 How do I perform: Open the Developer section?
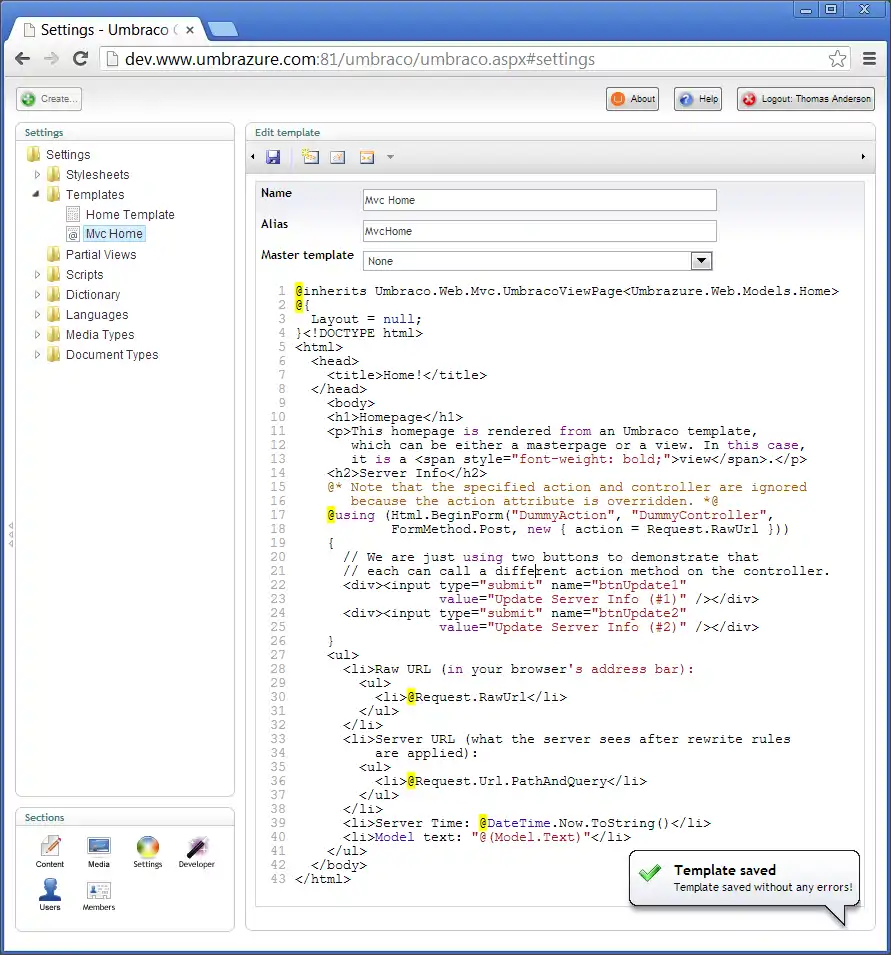[x=197, y=851]
